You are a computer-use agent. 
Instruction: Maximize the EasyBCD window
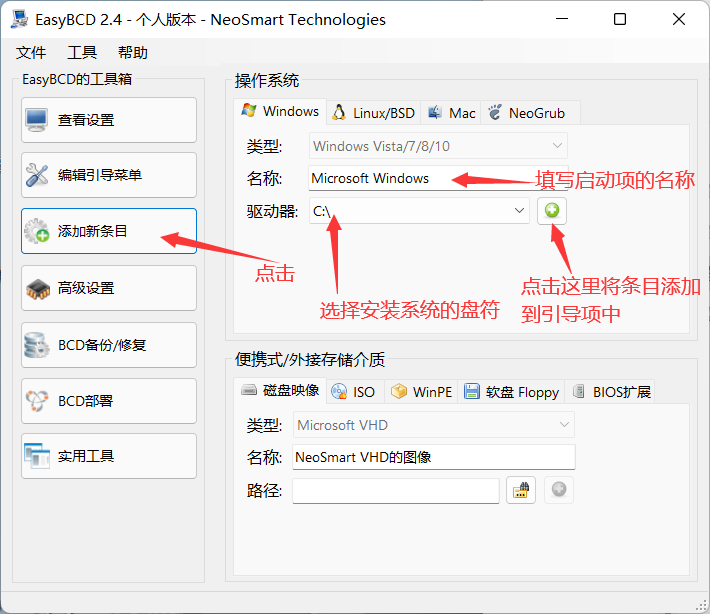coord(620,19)
